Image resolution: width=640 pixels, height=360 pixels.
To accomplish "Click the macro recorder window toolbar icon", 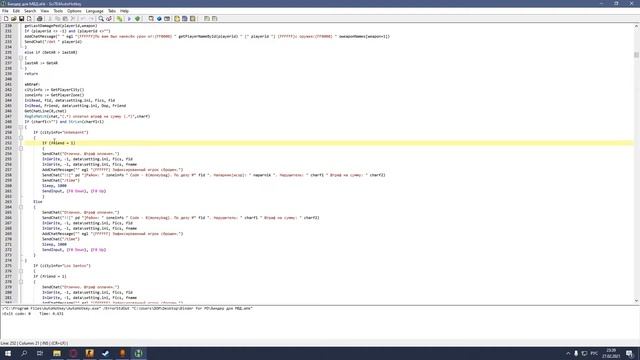I will (167, 18).
